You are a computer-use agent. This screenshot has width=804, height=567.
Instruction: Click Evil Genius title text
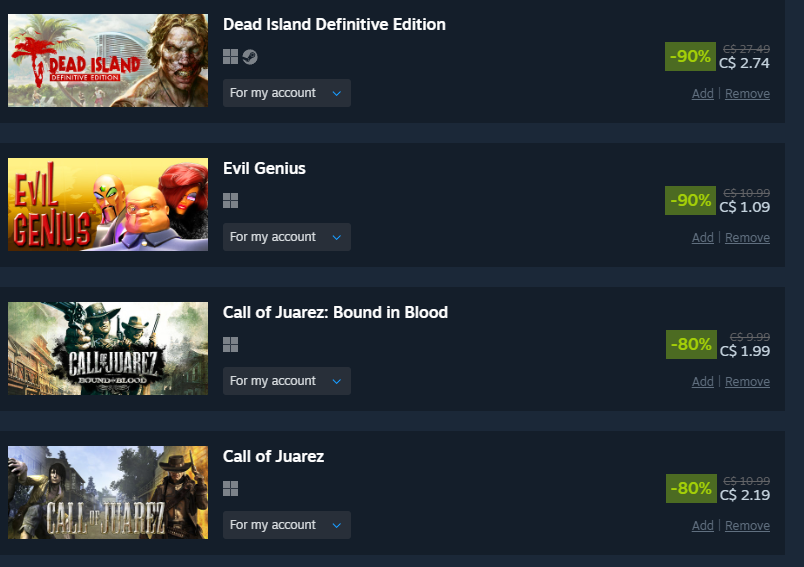point(264,168)
